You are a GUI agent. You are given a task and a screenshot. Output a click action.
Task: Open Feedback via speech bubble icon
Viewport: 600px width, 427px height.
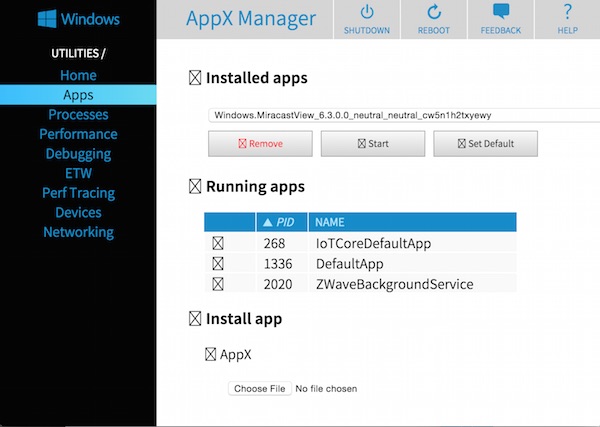coord(501,11)
